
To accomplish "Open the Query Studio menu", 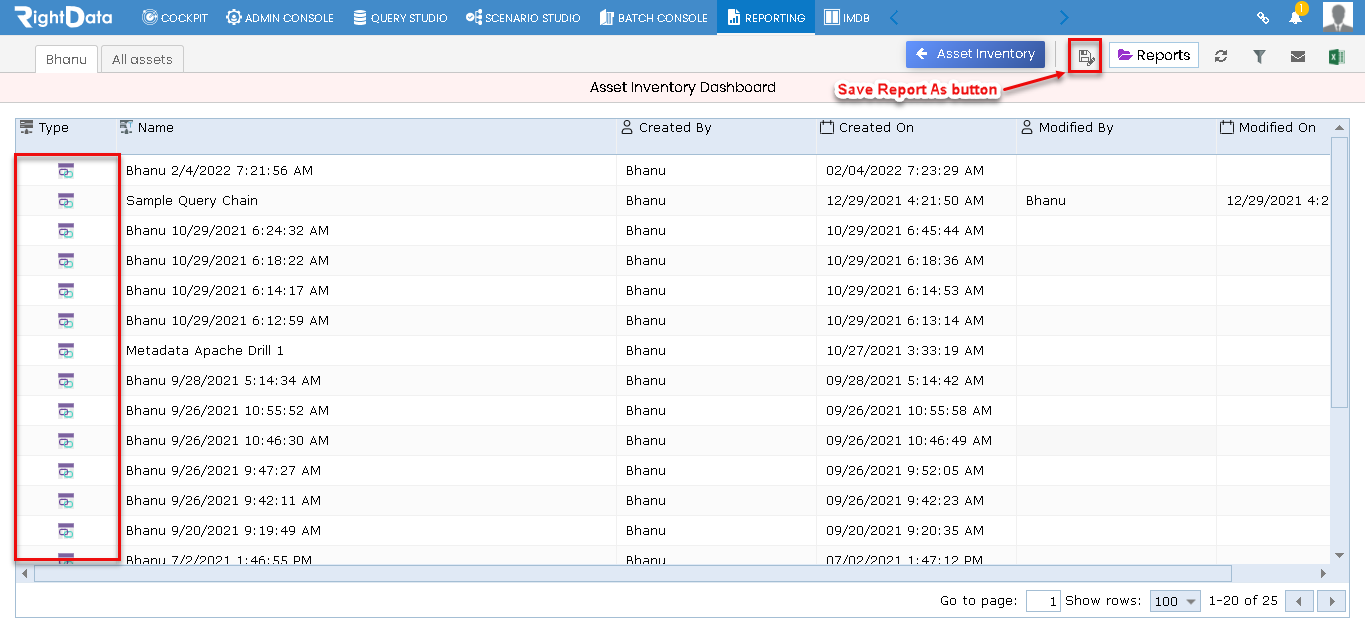I will click(400, 18).
